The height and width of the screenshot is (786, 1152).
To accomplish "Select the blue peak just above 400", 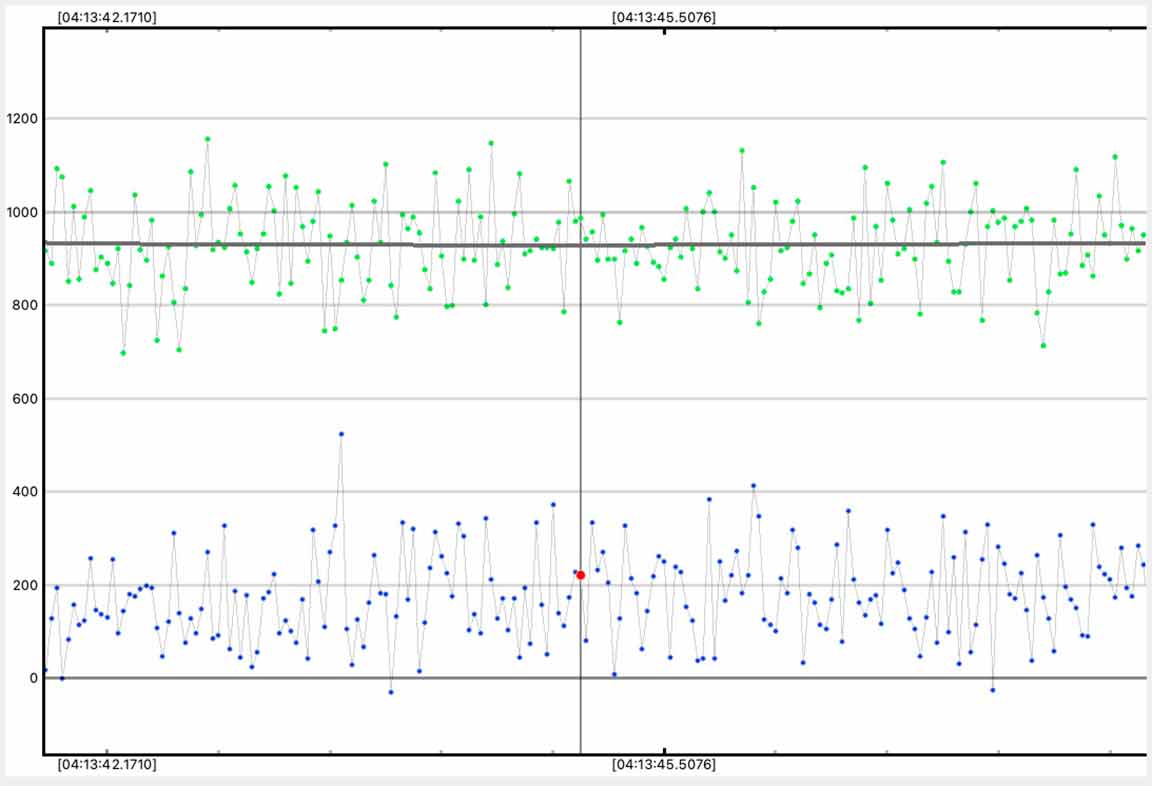I will click(x=753, y=486).
